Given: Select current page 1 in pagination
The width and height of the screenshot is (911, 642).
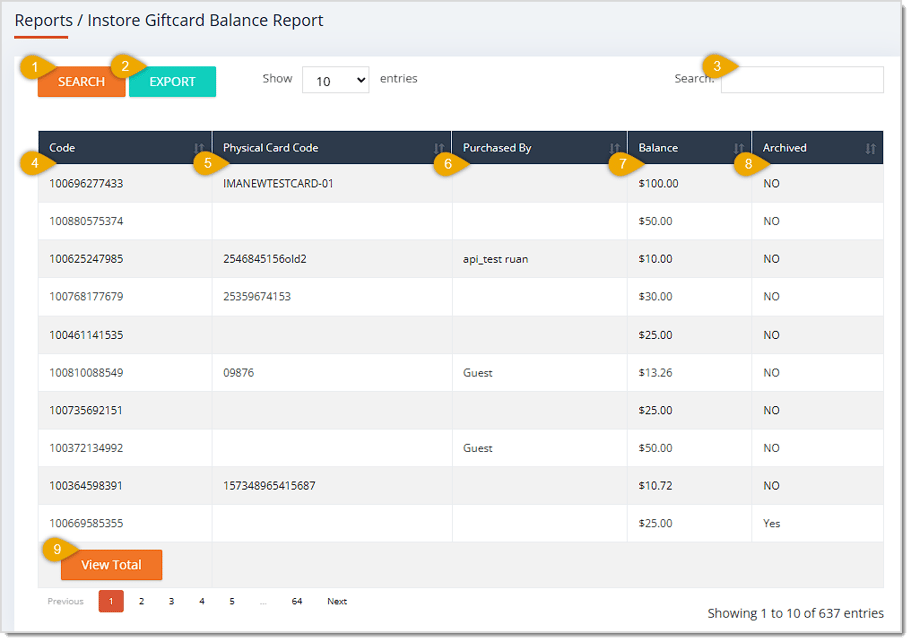Looking at the screenshot, I should 111,601.
